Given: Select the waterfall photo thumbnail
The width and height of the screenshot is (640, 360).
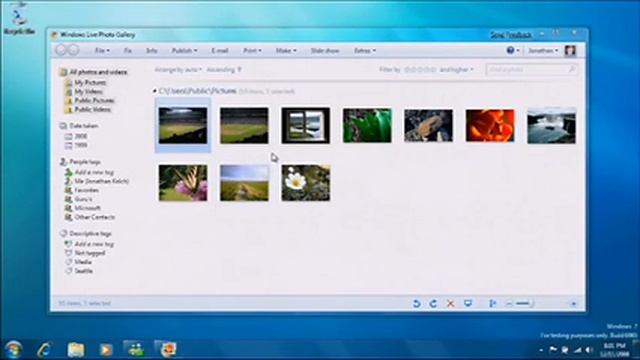Looking at the screenshot, I should point(551,126).
